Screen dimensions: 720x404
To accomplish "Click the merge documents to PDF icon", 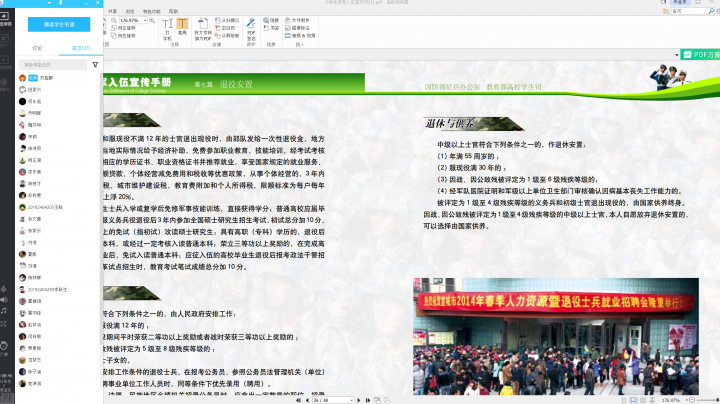I will (x=200, y=27).
